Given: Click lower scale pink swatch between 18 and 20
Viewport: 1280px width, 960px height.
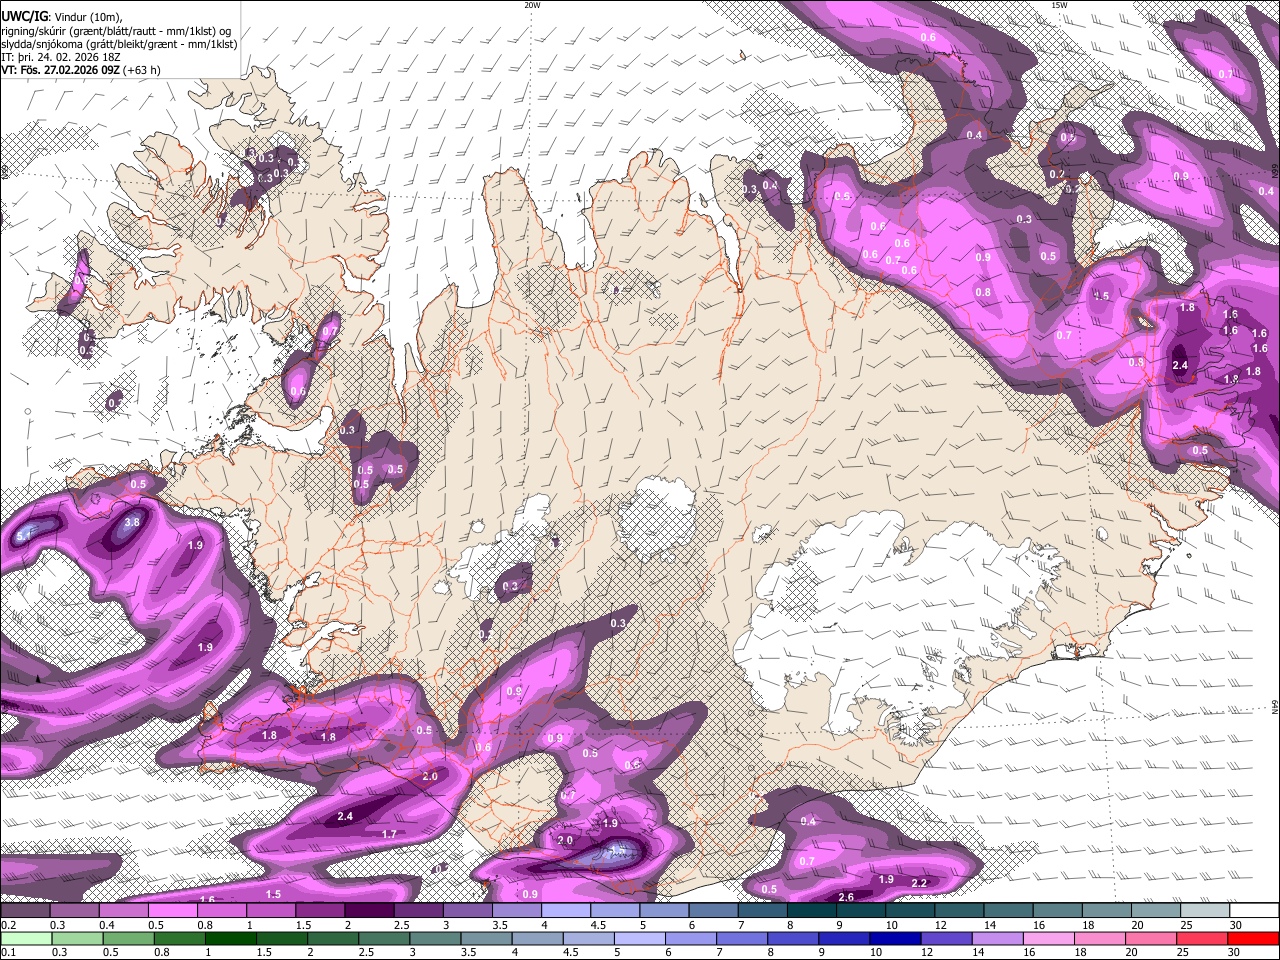Looking at the screenshot, I should point(1100,938).
